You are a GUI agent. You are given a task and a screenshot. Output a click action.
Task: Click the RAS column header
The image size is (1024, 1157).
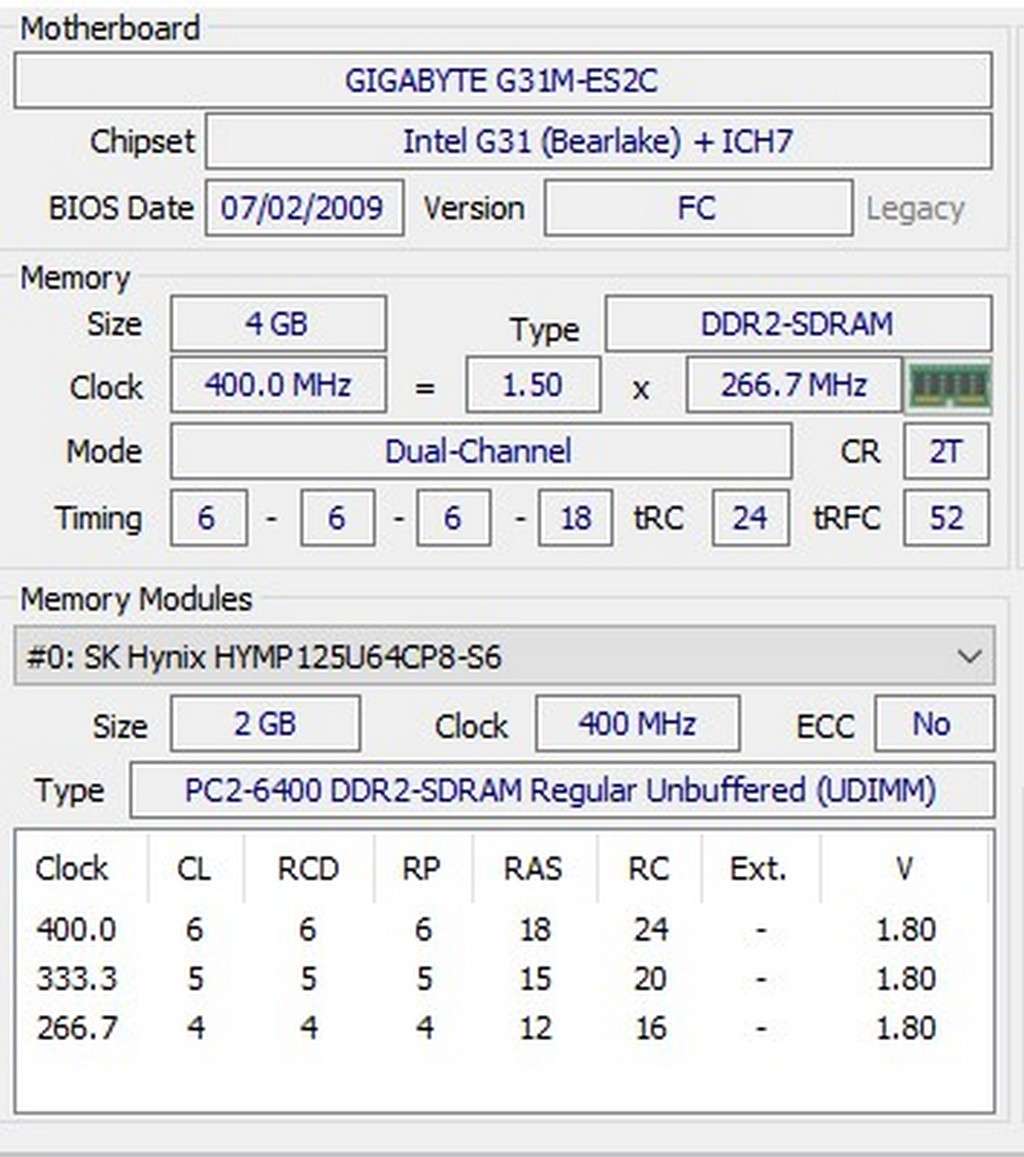coord(533,868)
